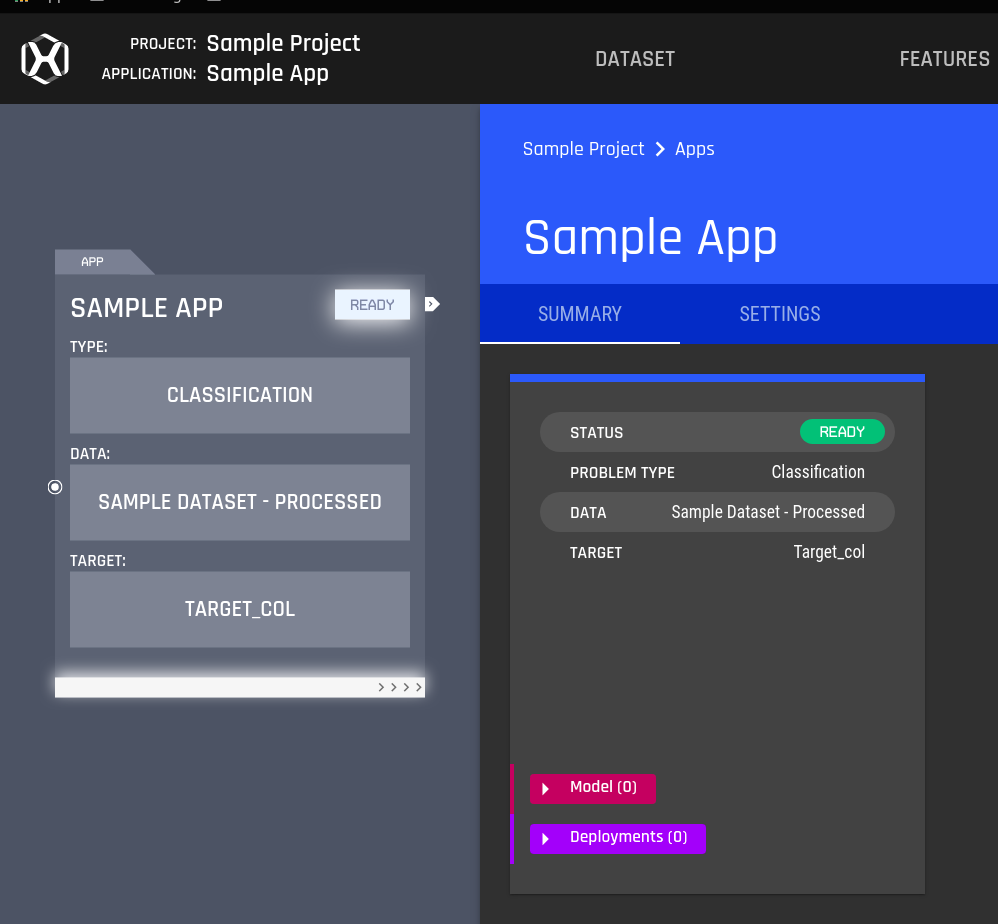Click the hexagon logo in the header
Screen dimensions: 998x924
(x=44, y=58)
